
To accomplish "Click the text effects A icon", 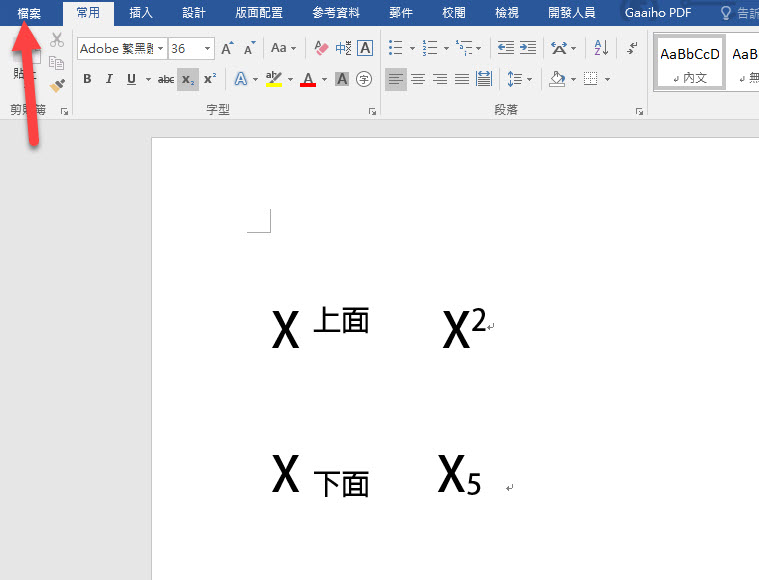I will tap(241, 79).
